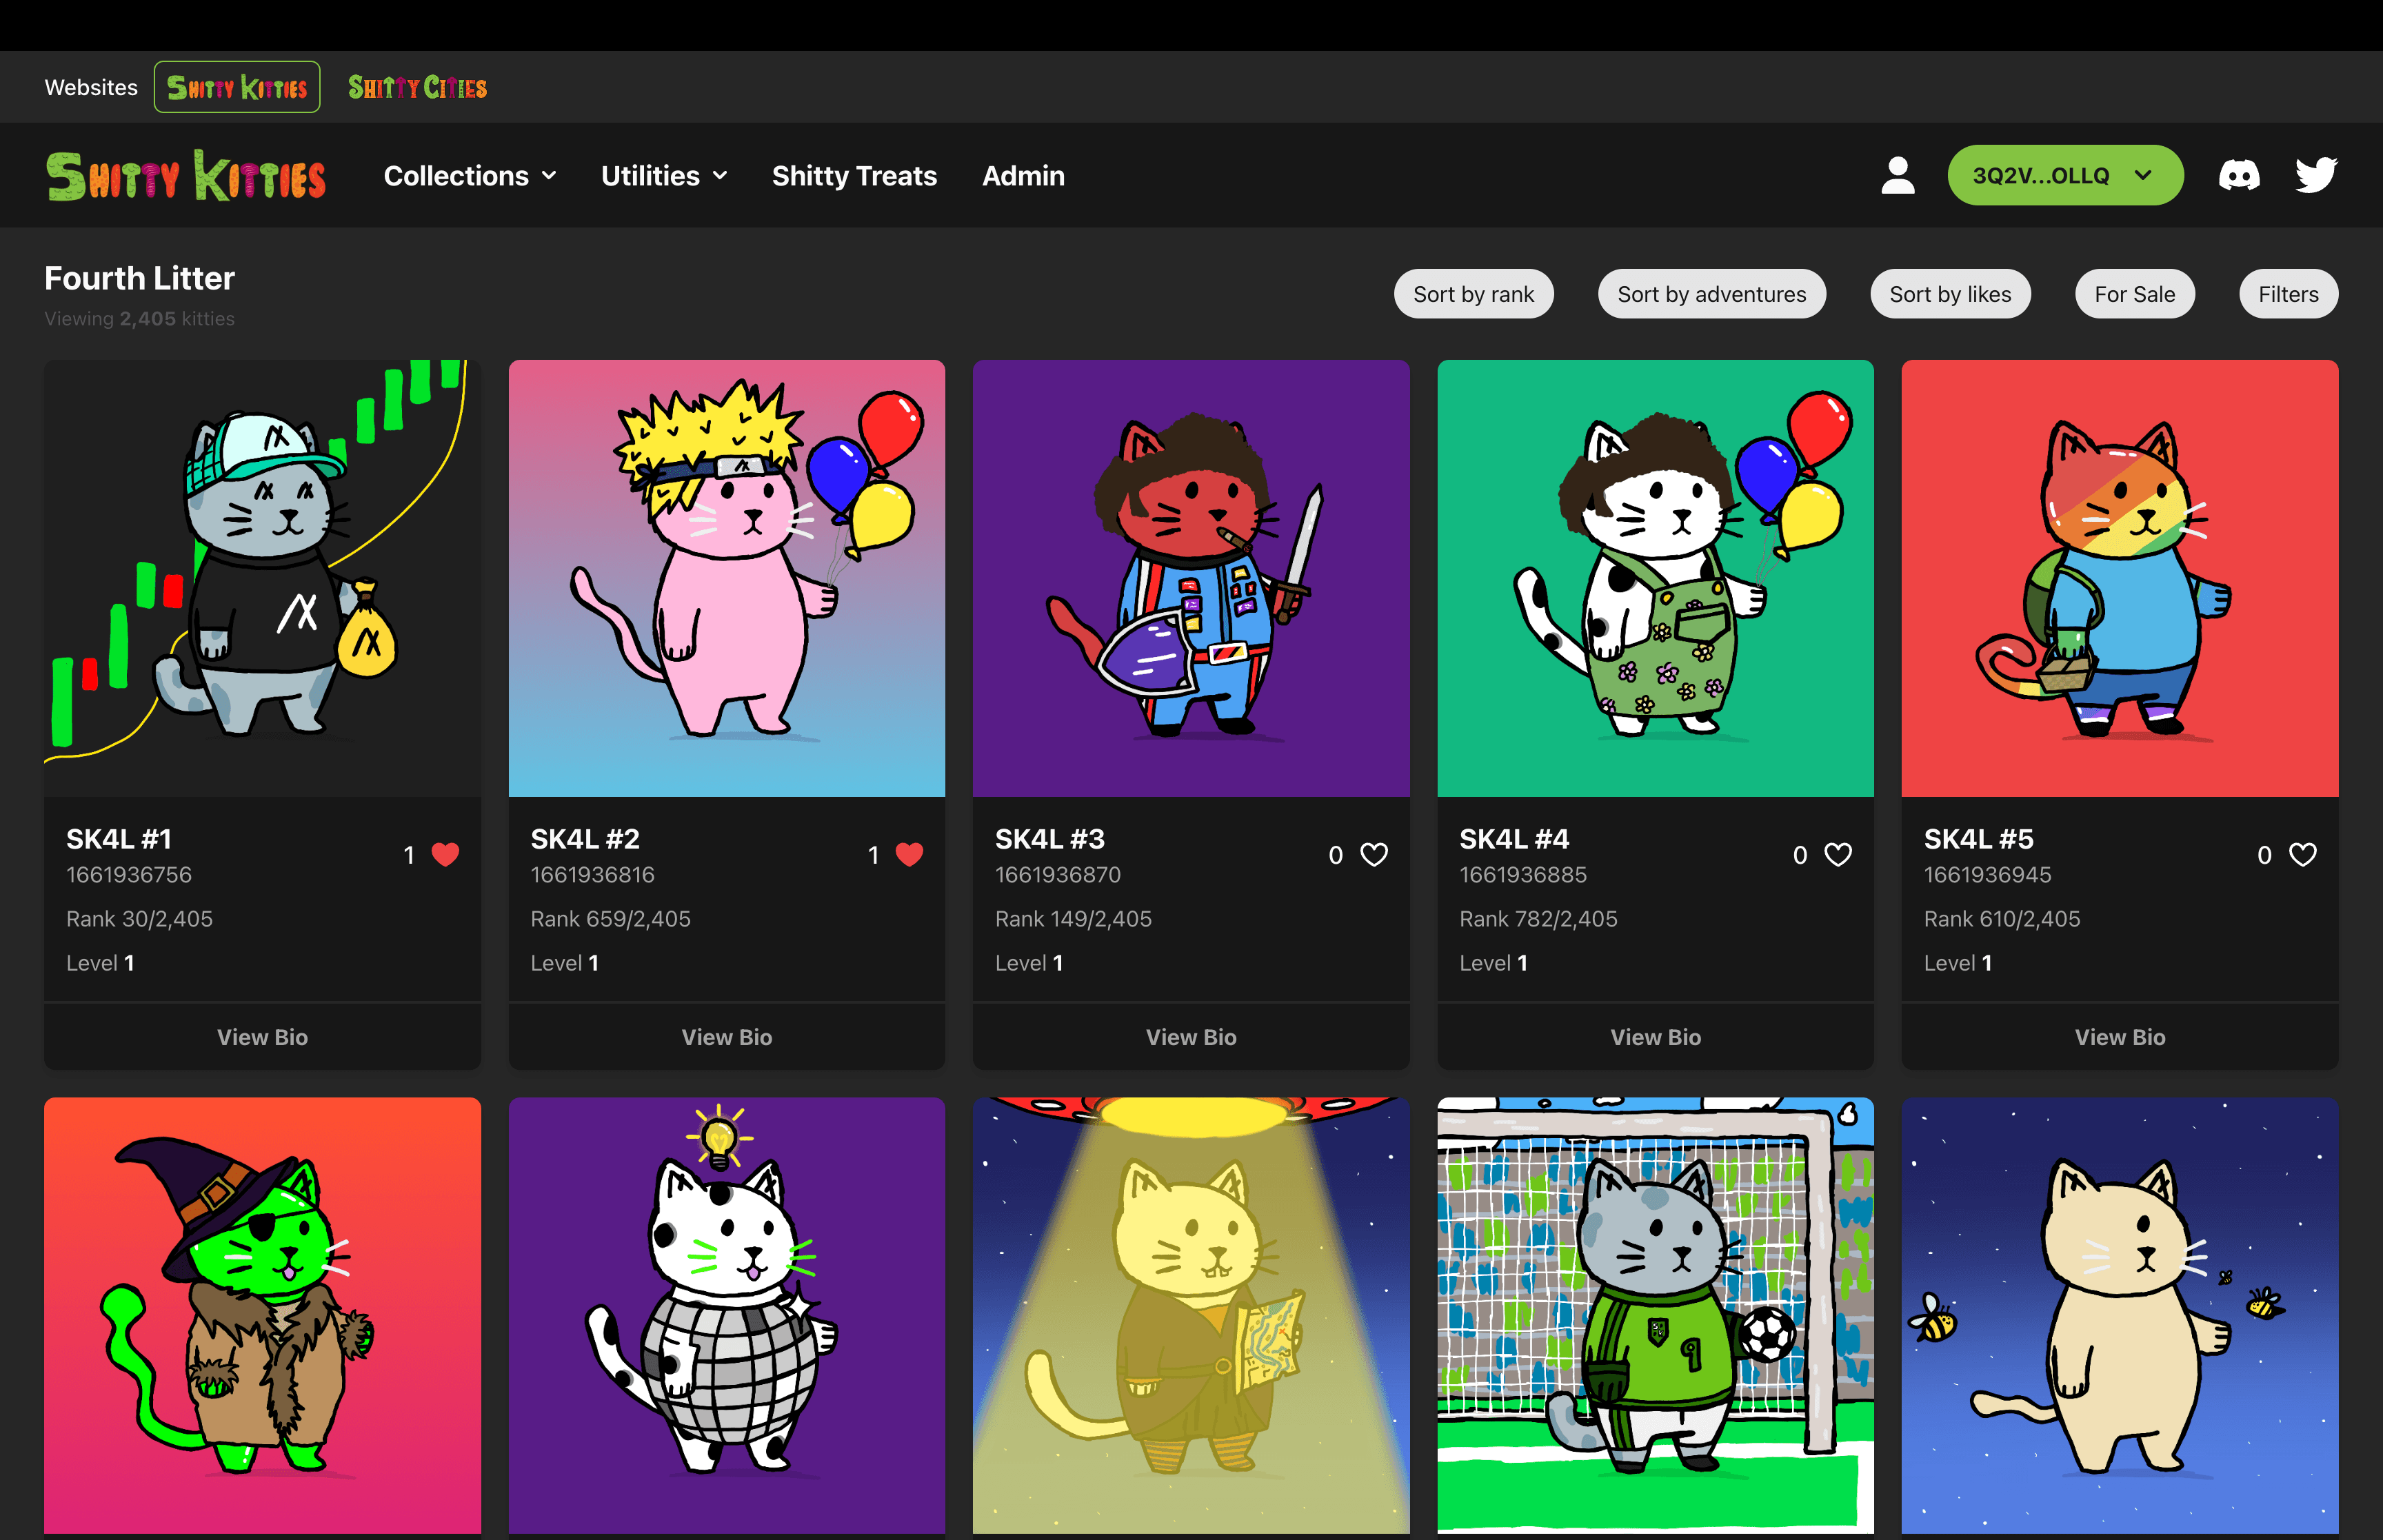The image size is (2383, 1540).
Task: Like SK4L #5 using heart outline
Action: pos(2302,855)
